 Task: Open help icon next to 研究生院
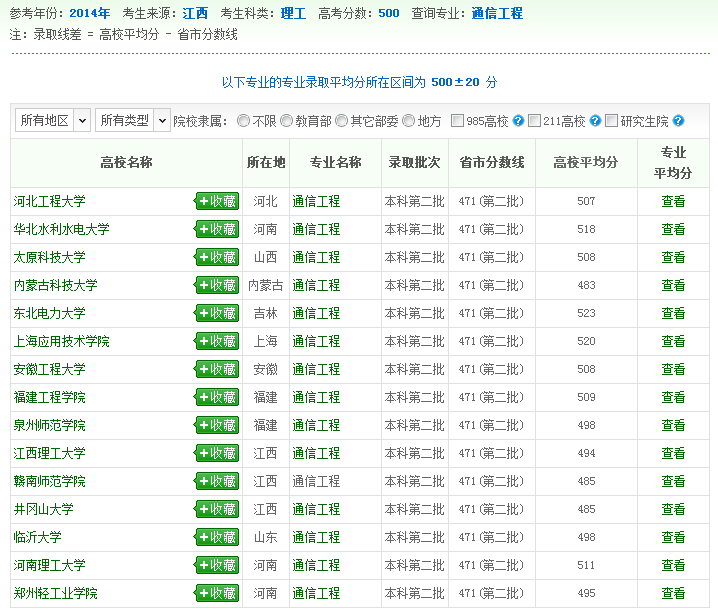point(678,121)
